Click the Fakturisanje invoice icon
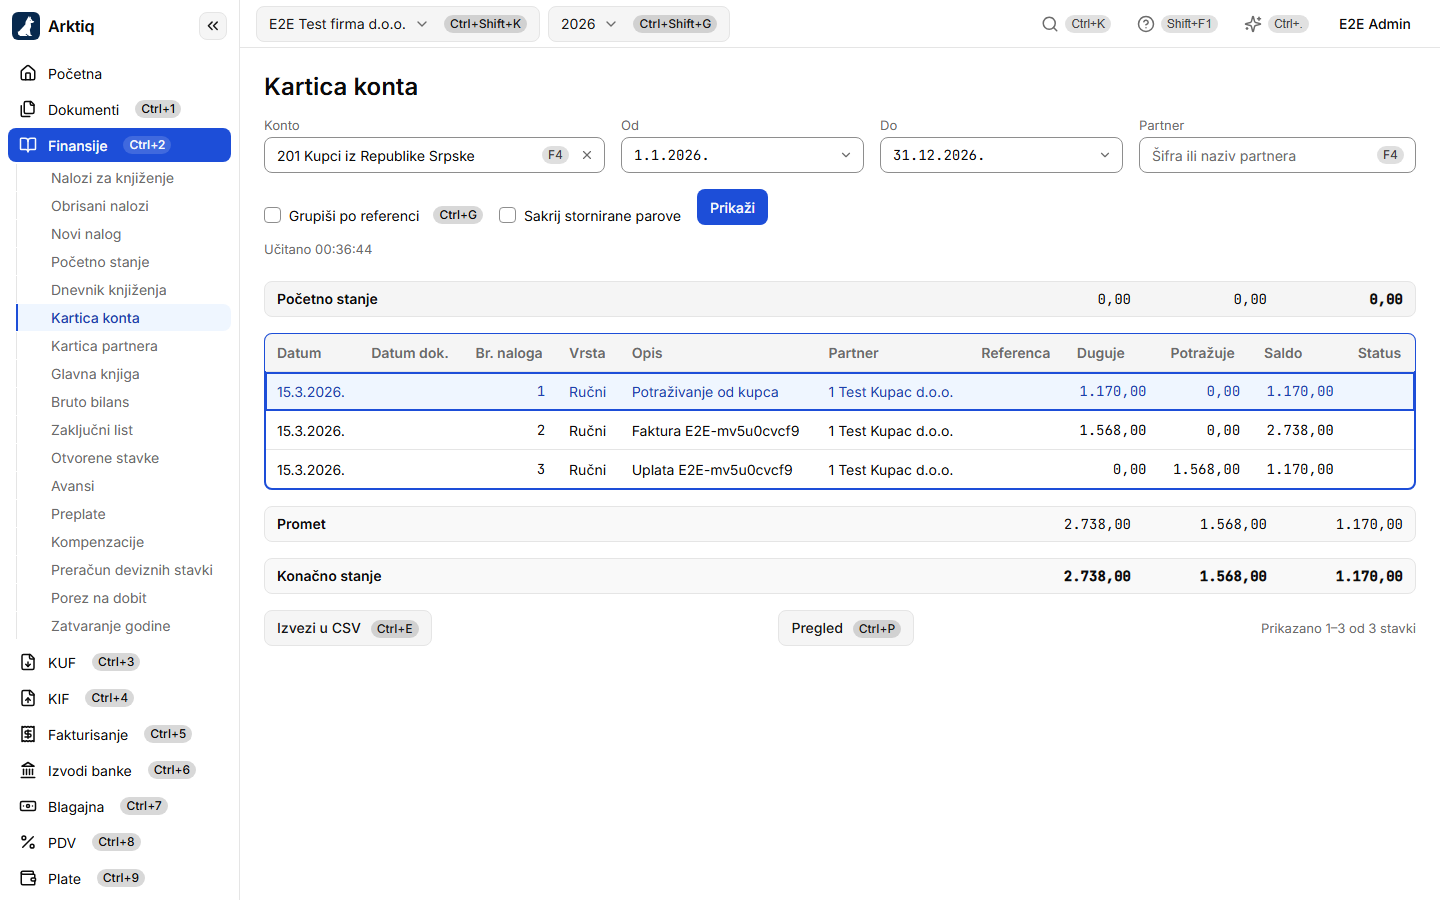This screenshot has width=1440, height=900. click(28, 734)
